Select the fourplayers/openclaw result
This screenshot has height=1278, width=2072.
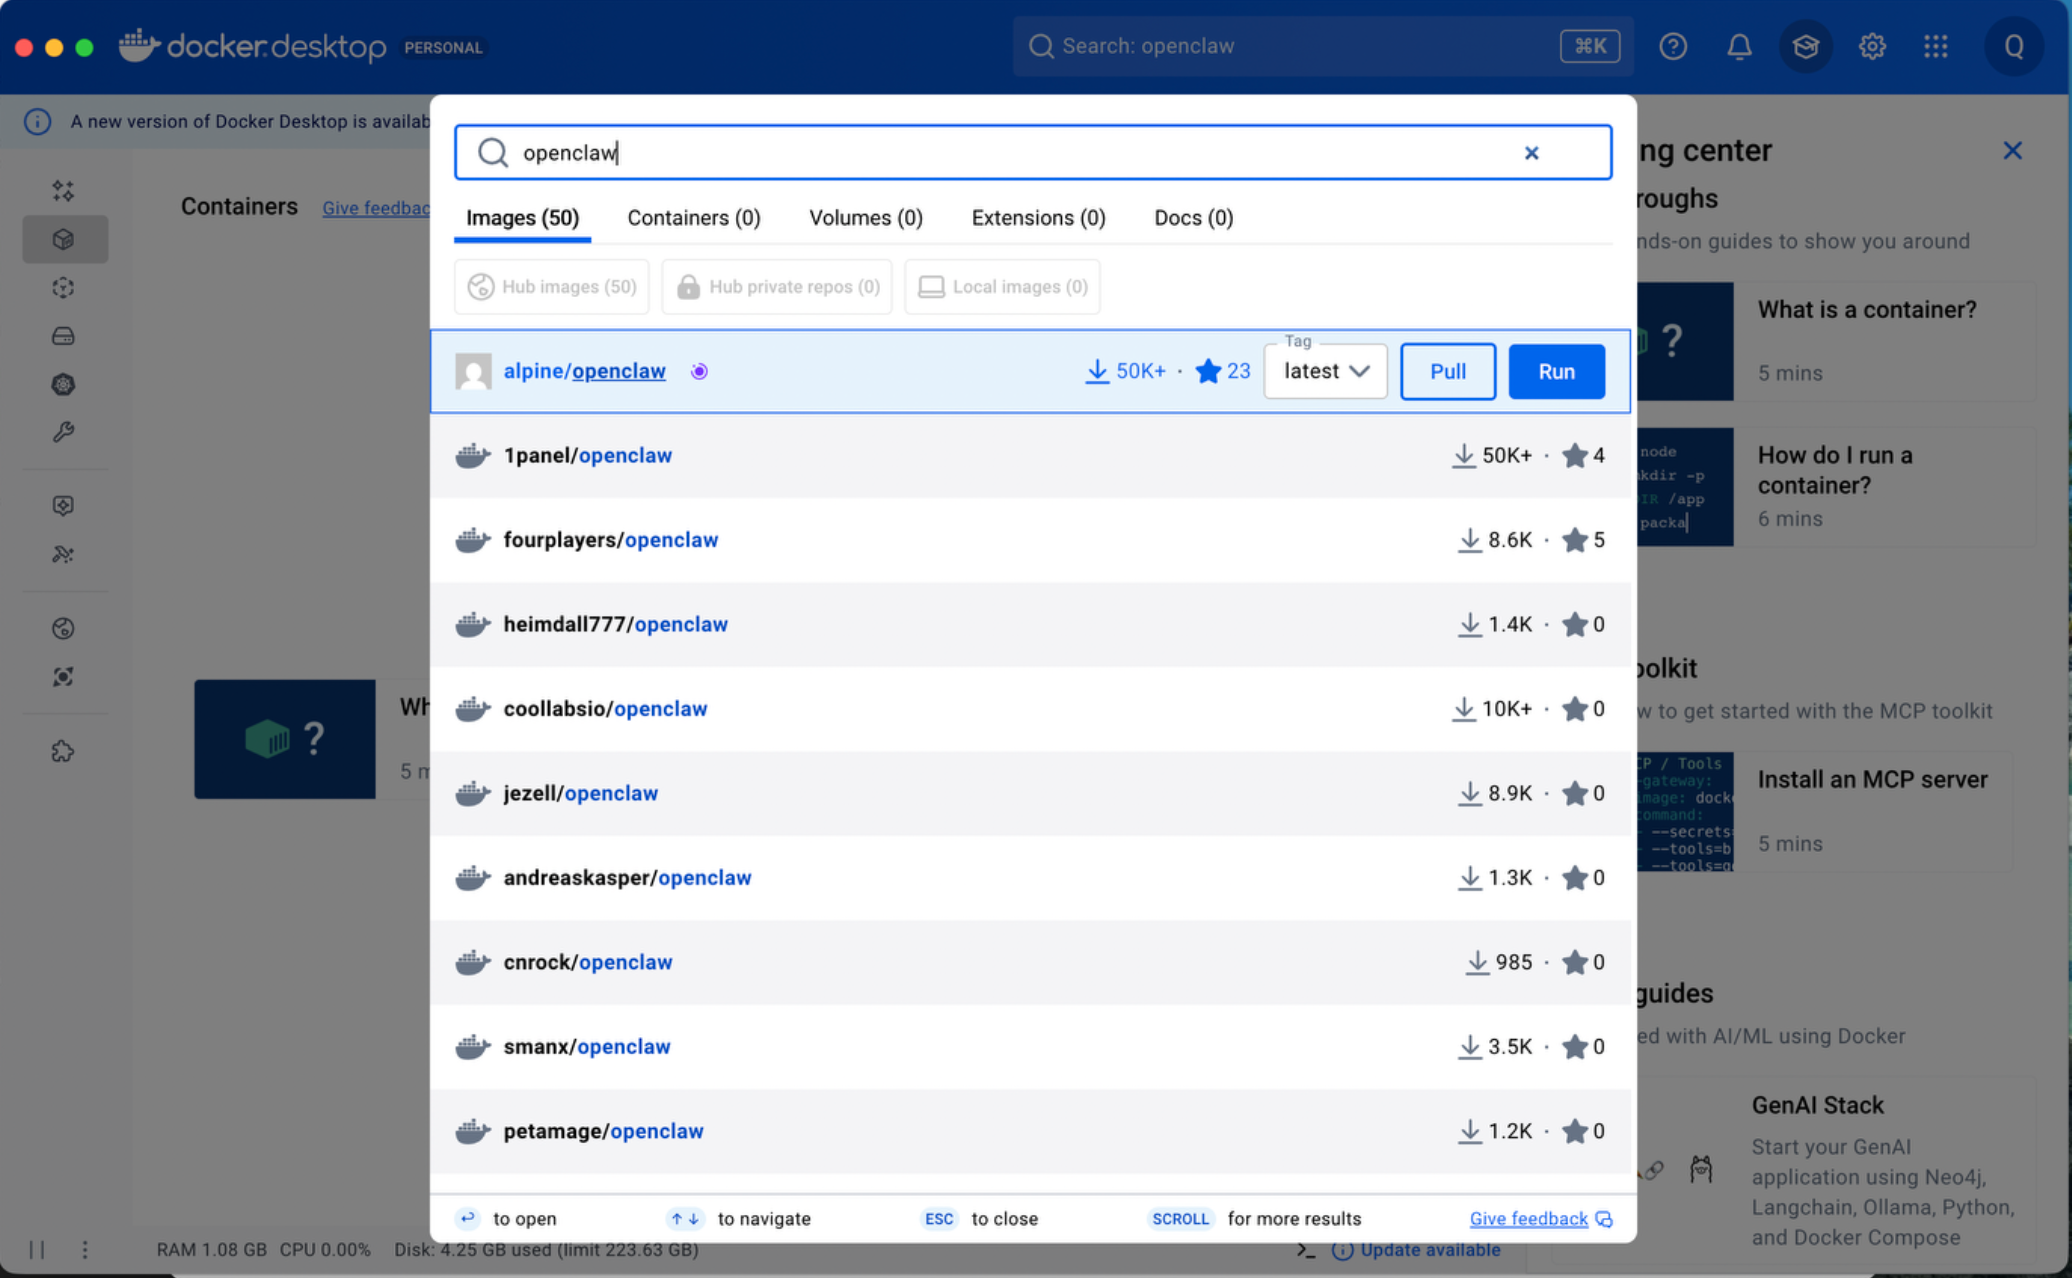coord(610,540)
